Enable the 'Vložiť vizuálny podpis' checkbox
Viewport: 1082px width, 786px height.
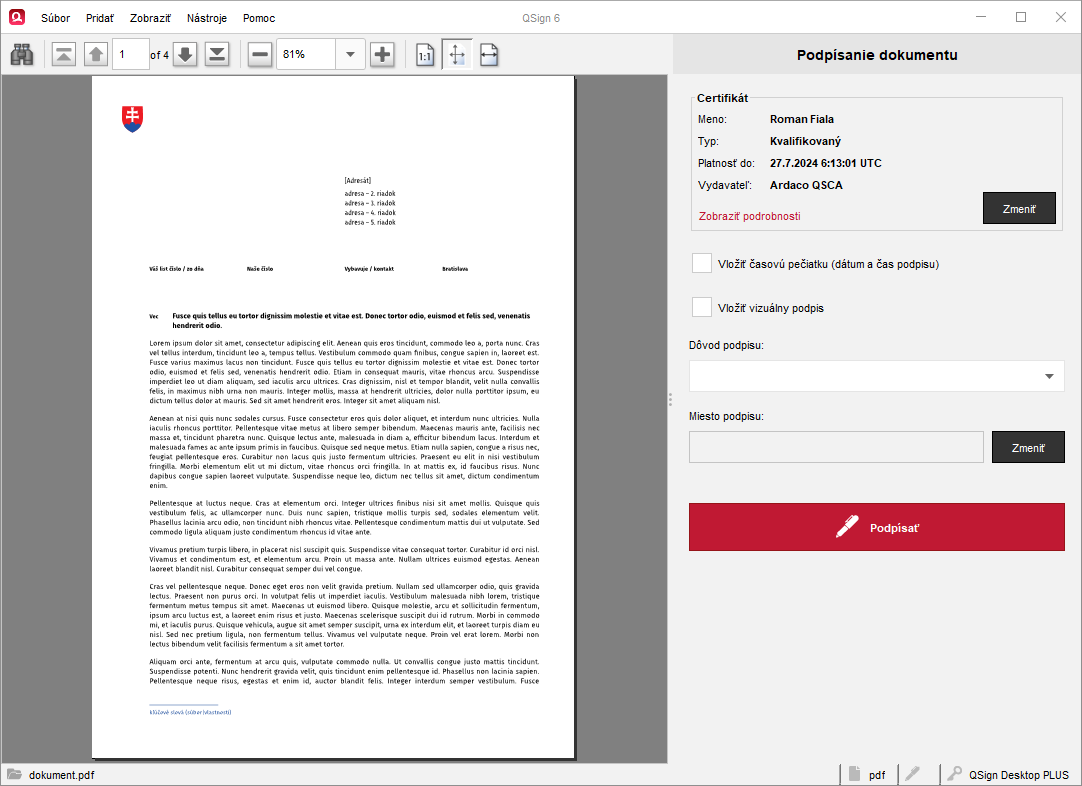click(x=702, y=307)
